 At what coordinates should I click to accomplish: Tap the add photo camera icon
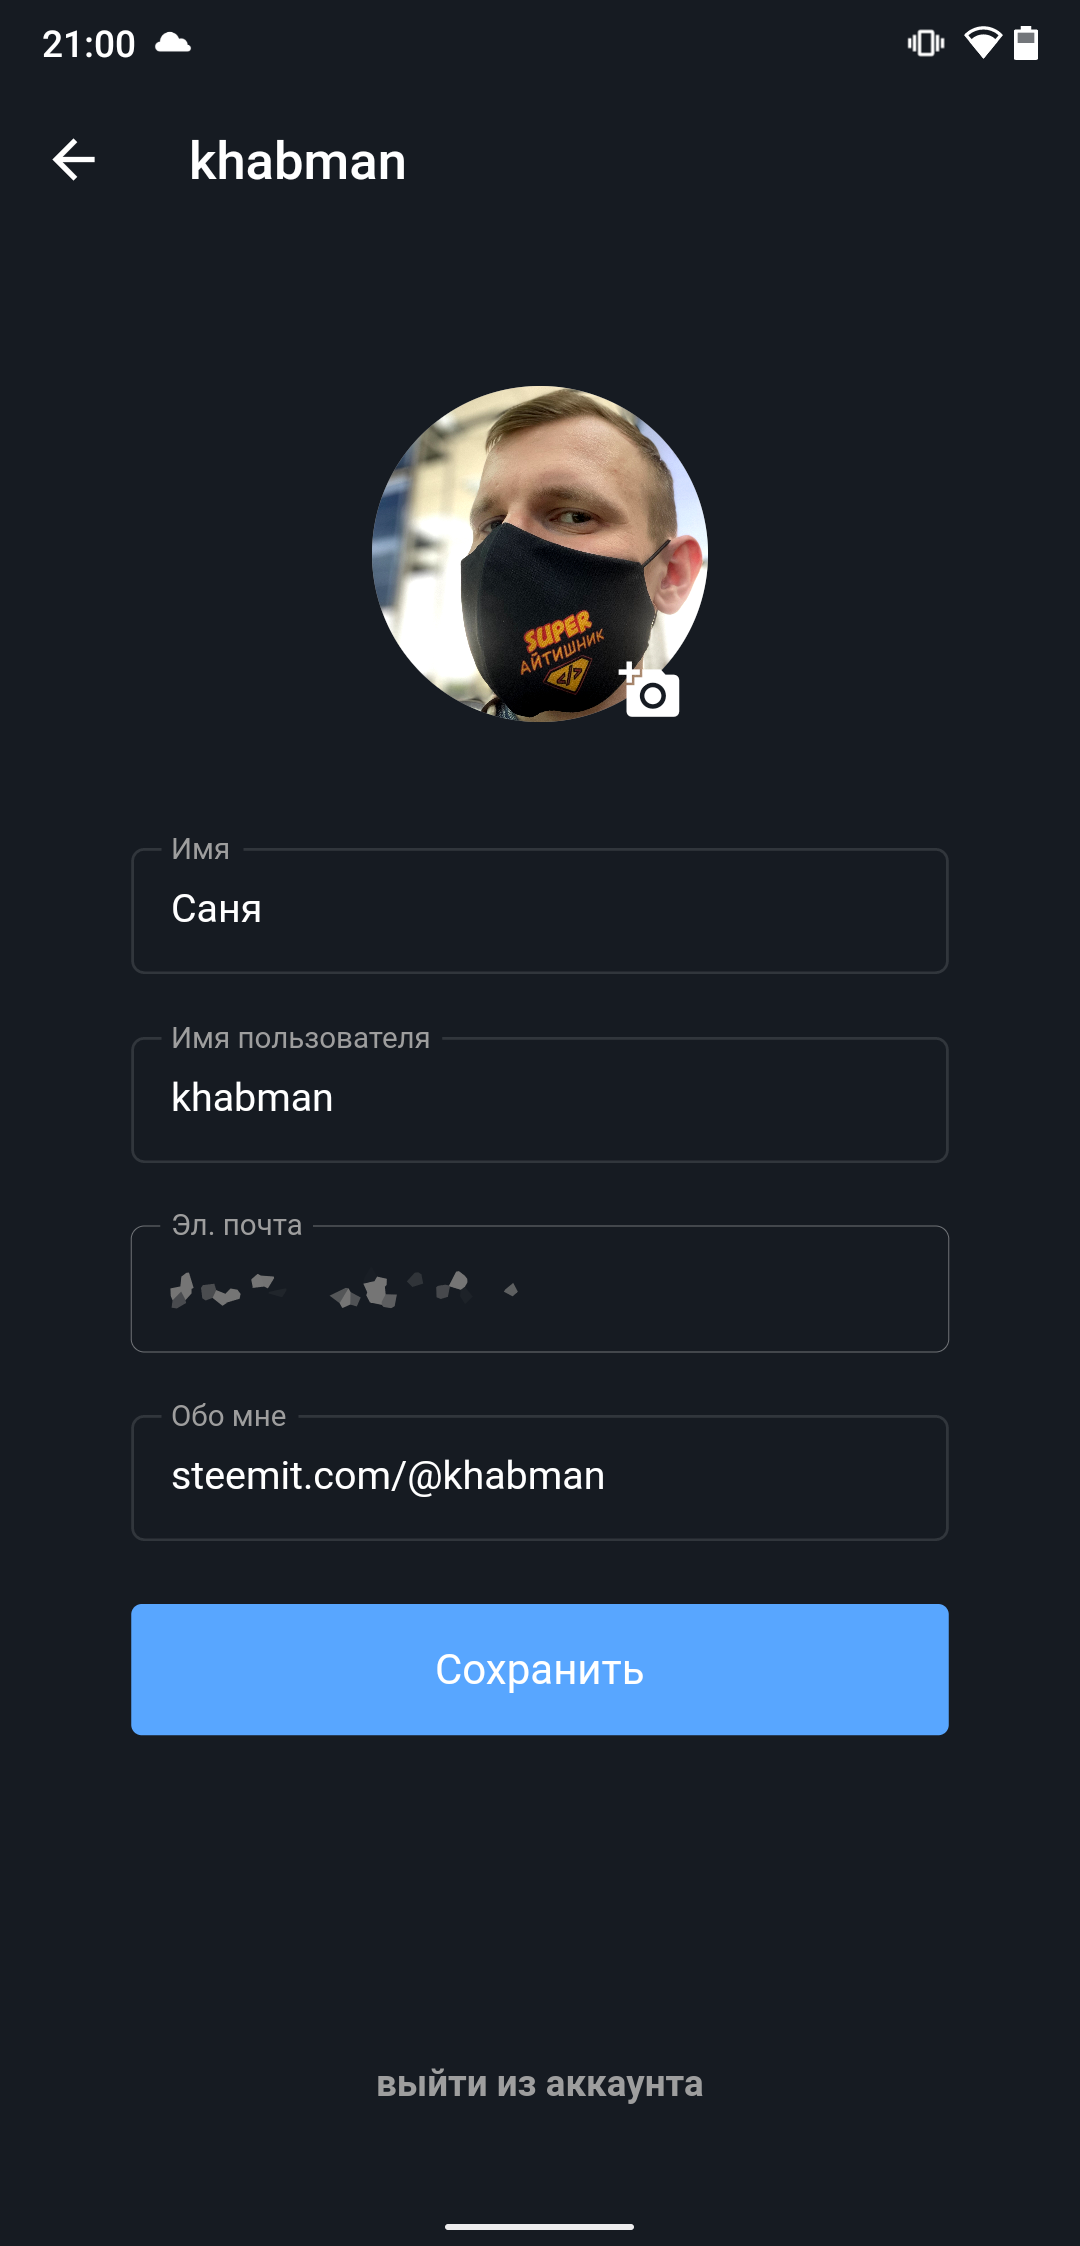(x=649, y=689)
